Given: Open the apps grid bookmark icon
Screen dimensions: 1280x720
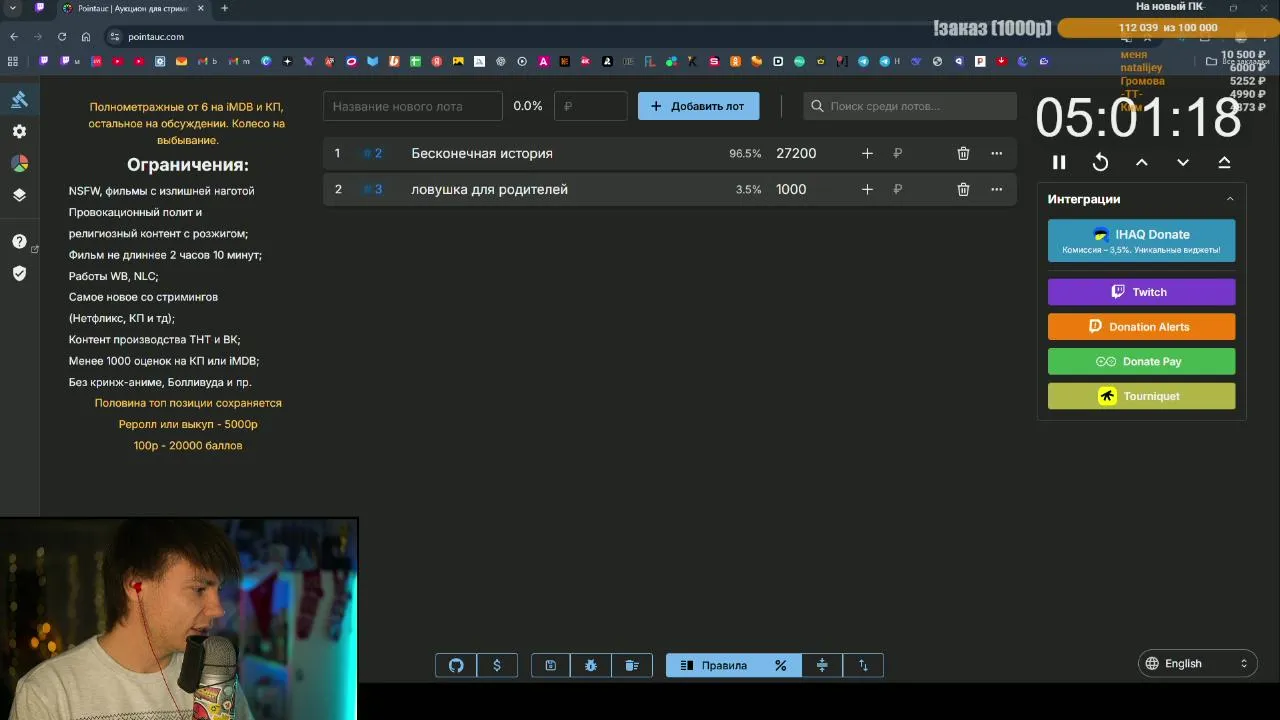Looking at the screenshot, I should [x=13, y=61].
